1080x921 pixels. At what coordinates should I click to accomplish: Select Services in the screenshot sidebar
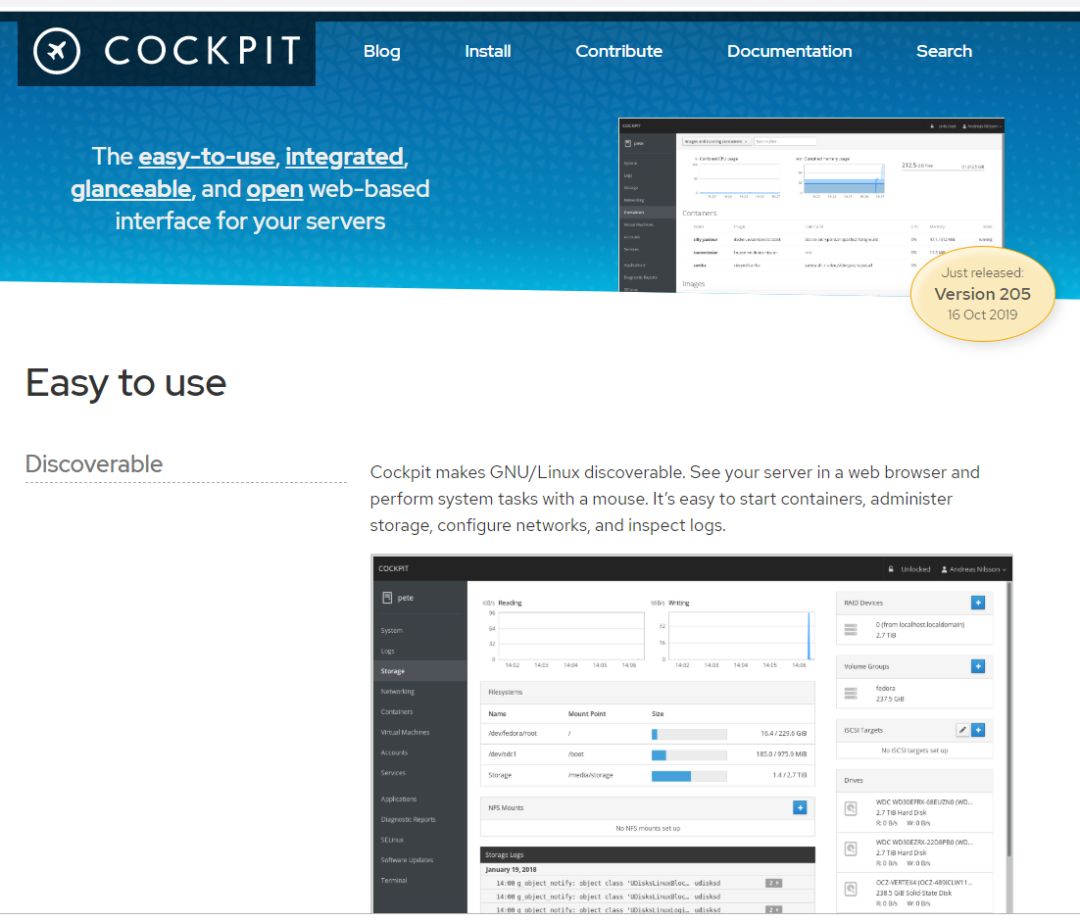point(393,773)
